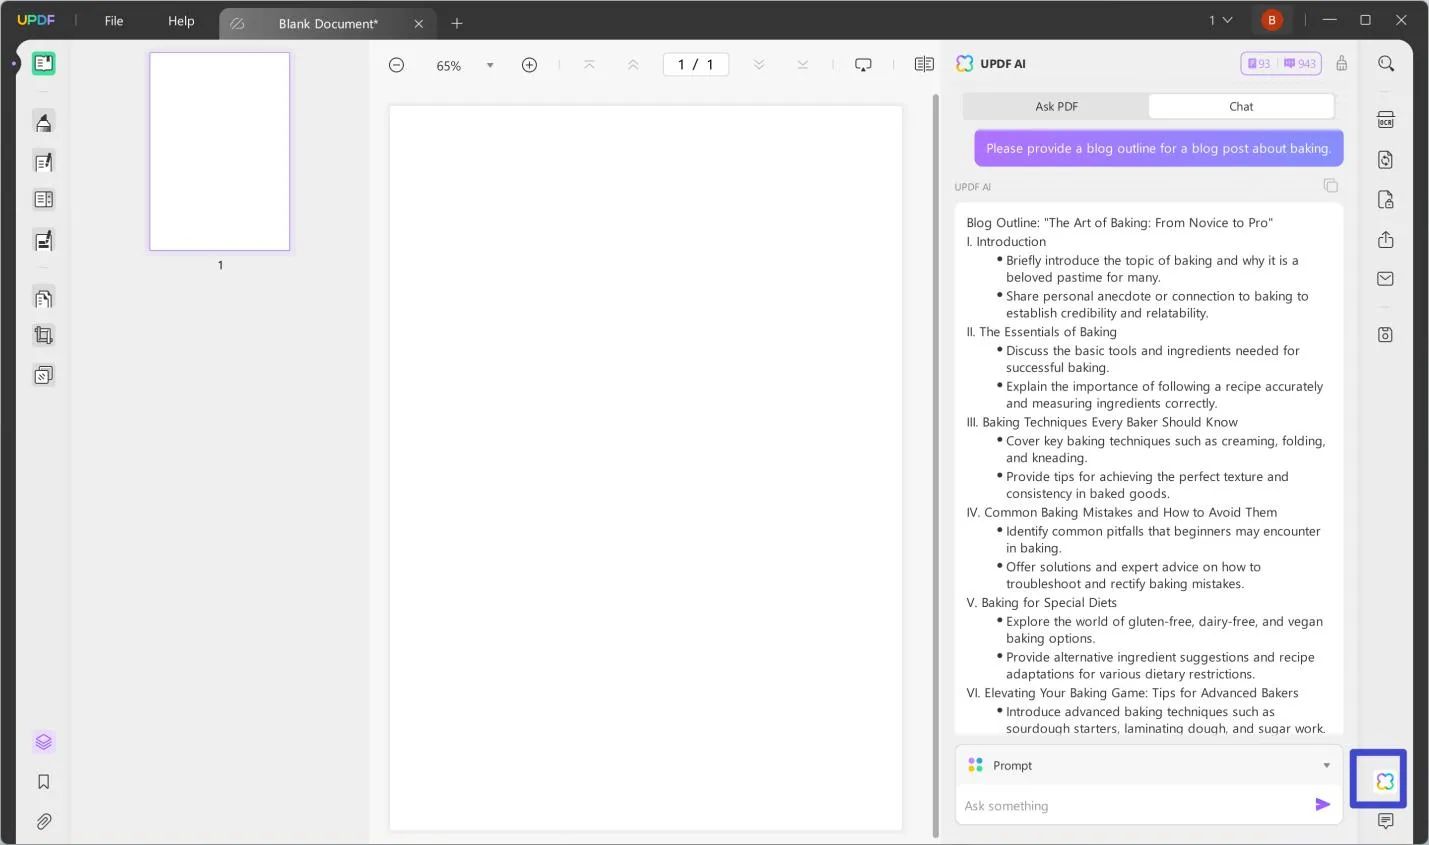Open the search magnifier tool
1429x845 pixels.
(x=1385, y=64)
